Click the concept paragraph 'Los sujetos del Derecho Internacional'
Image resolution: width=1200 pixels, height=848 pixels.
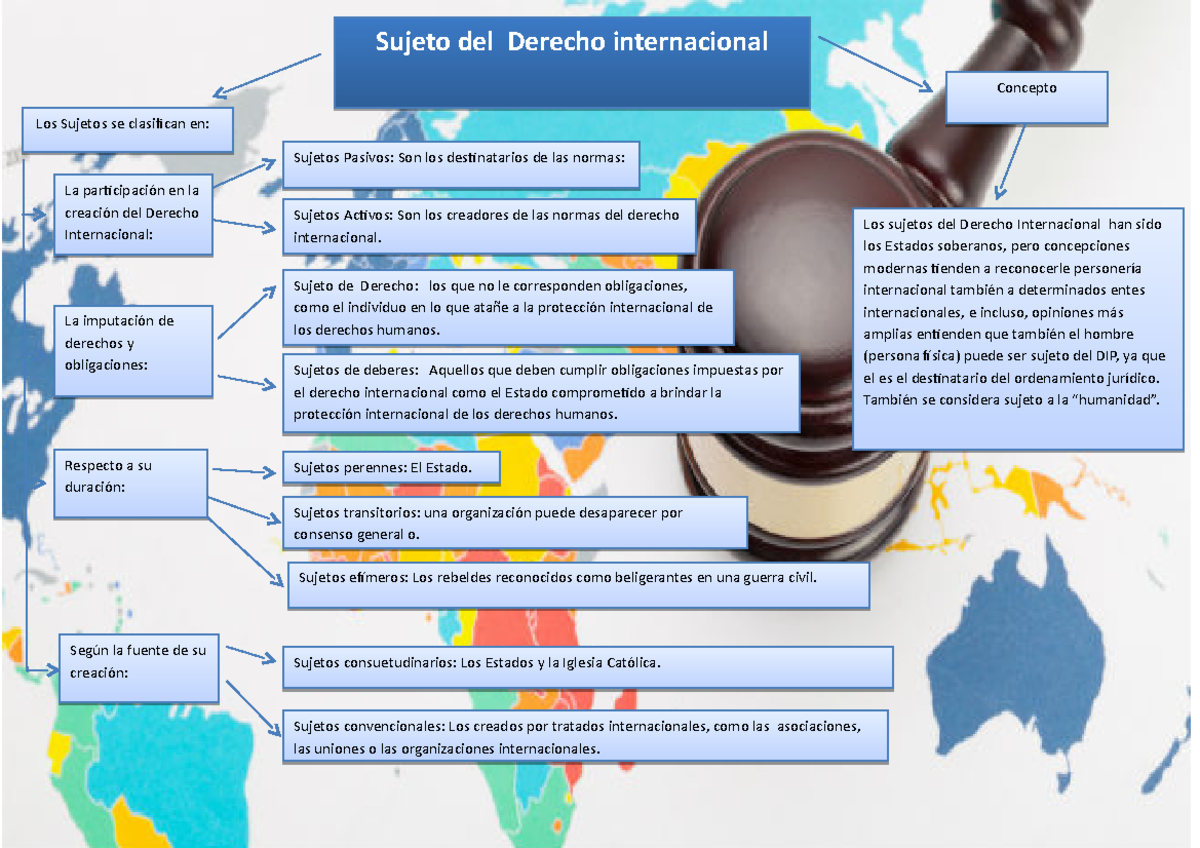tap(1019, 328)
